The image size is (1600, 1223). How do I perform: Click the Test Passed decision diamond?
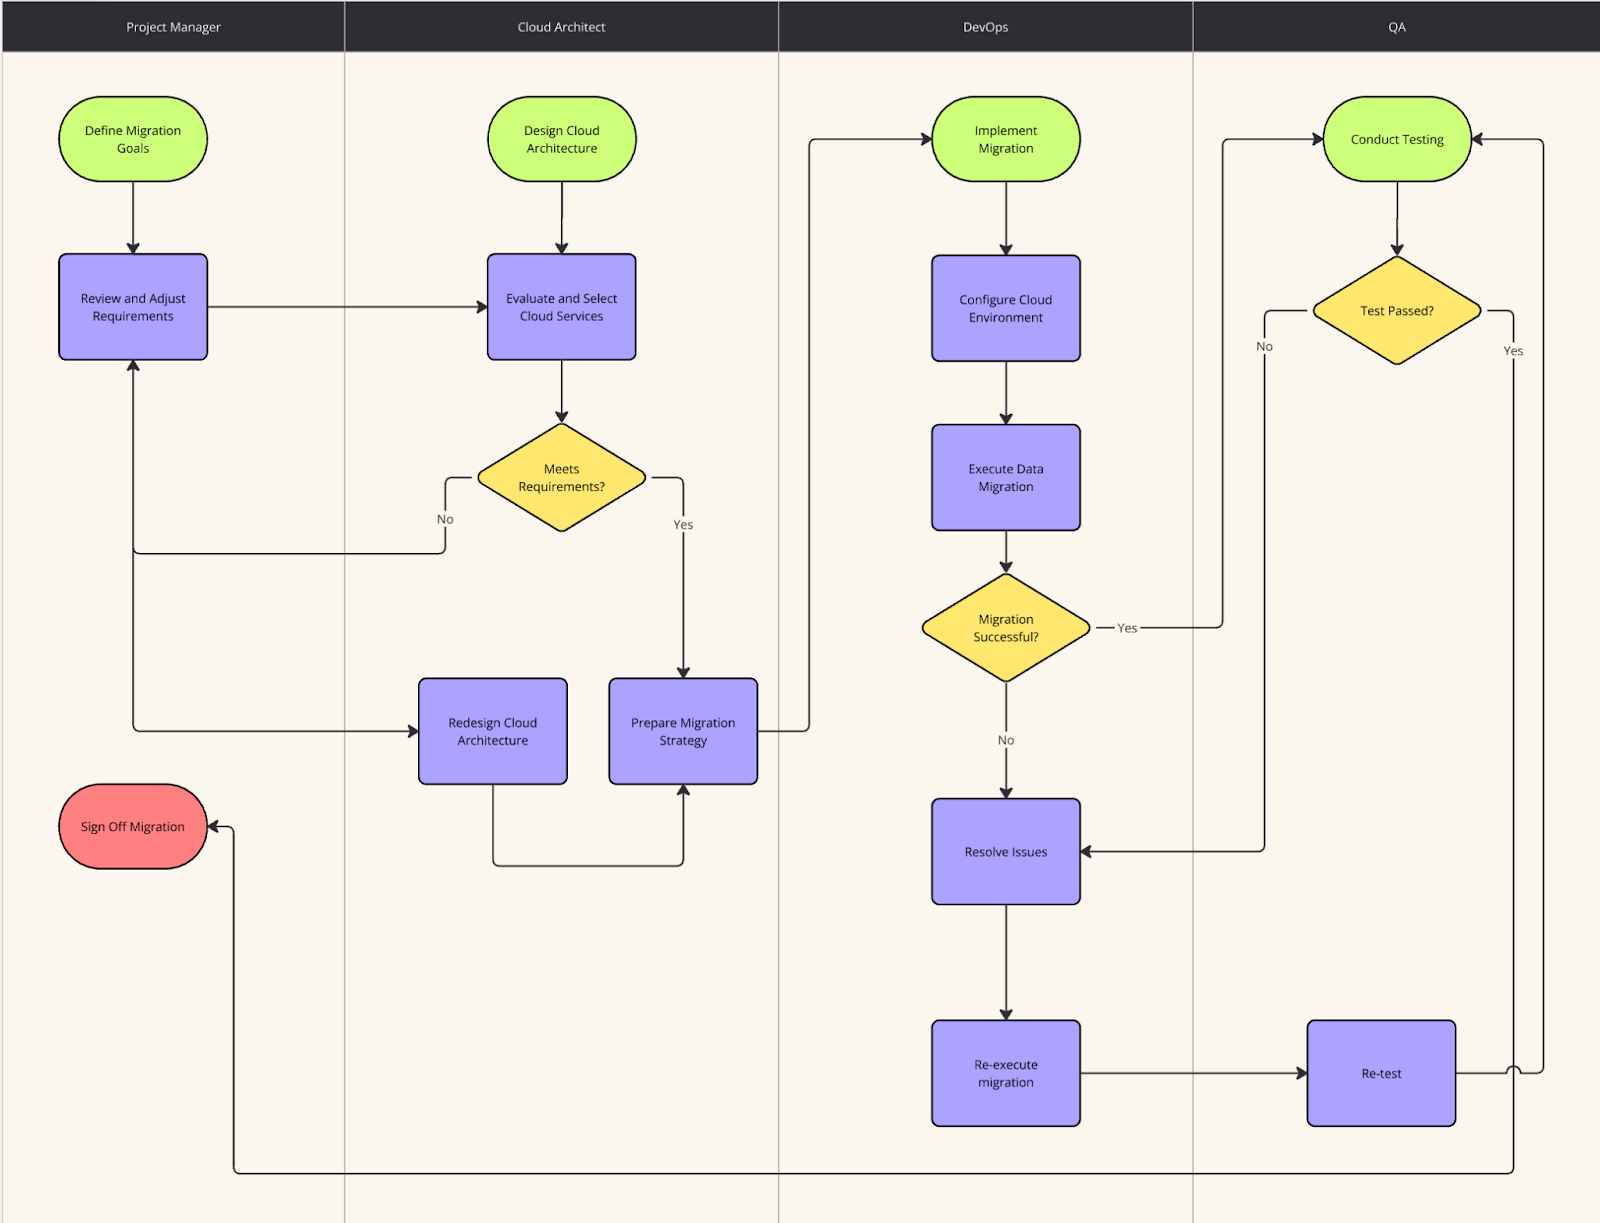coord(1396,311)
